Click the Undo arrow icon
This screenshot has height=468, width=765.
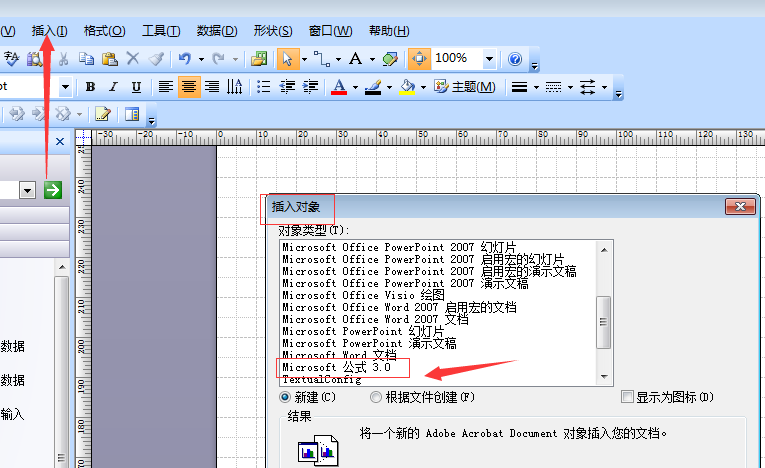point(185,59)
